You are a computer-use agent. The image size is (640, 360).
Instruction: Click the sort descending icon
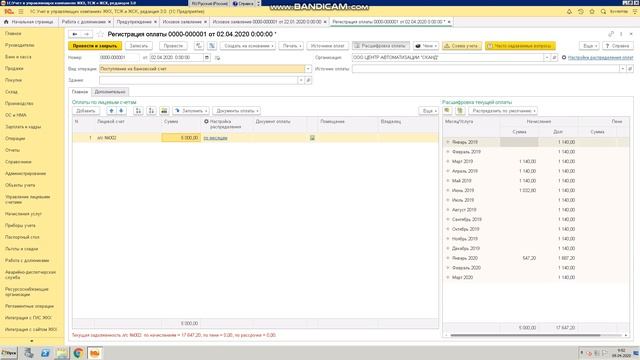pos(151,111)
